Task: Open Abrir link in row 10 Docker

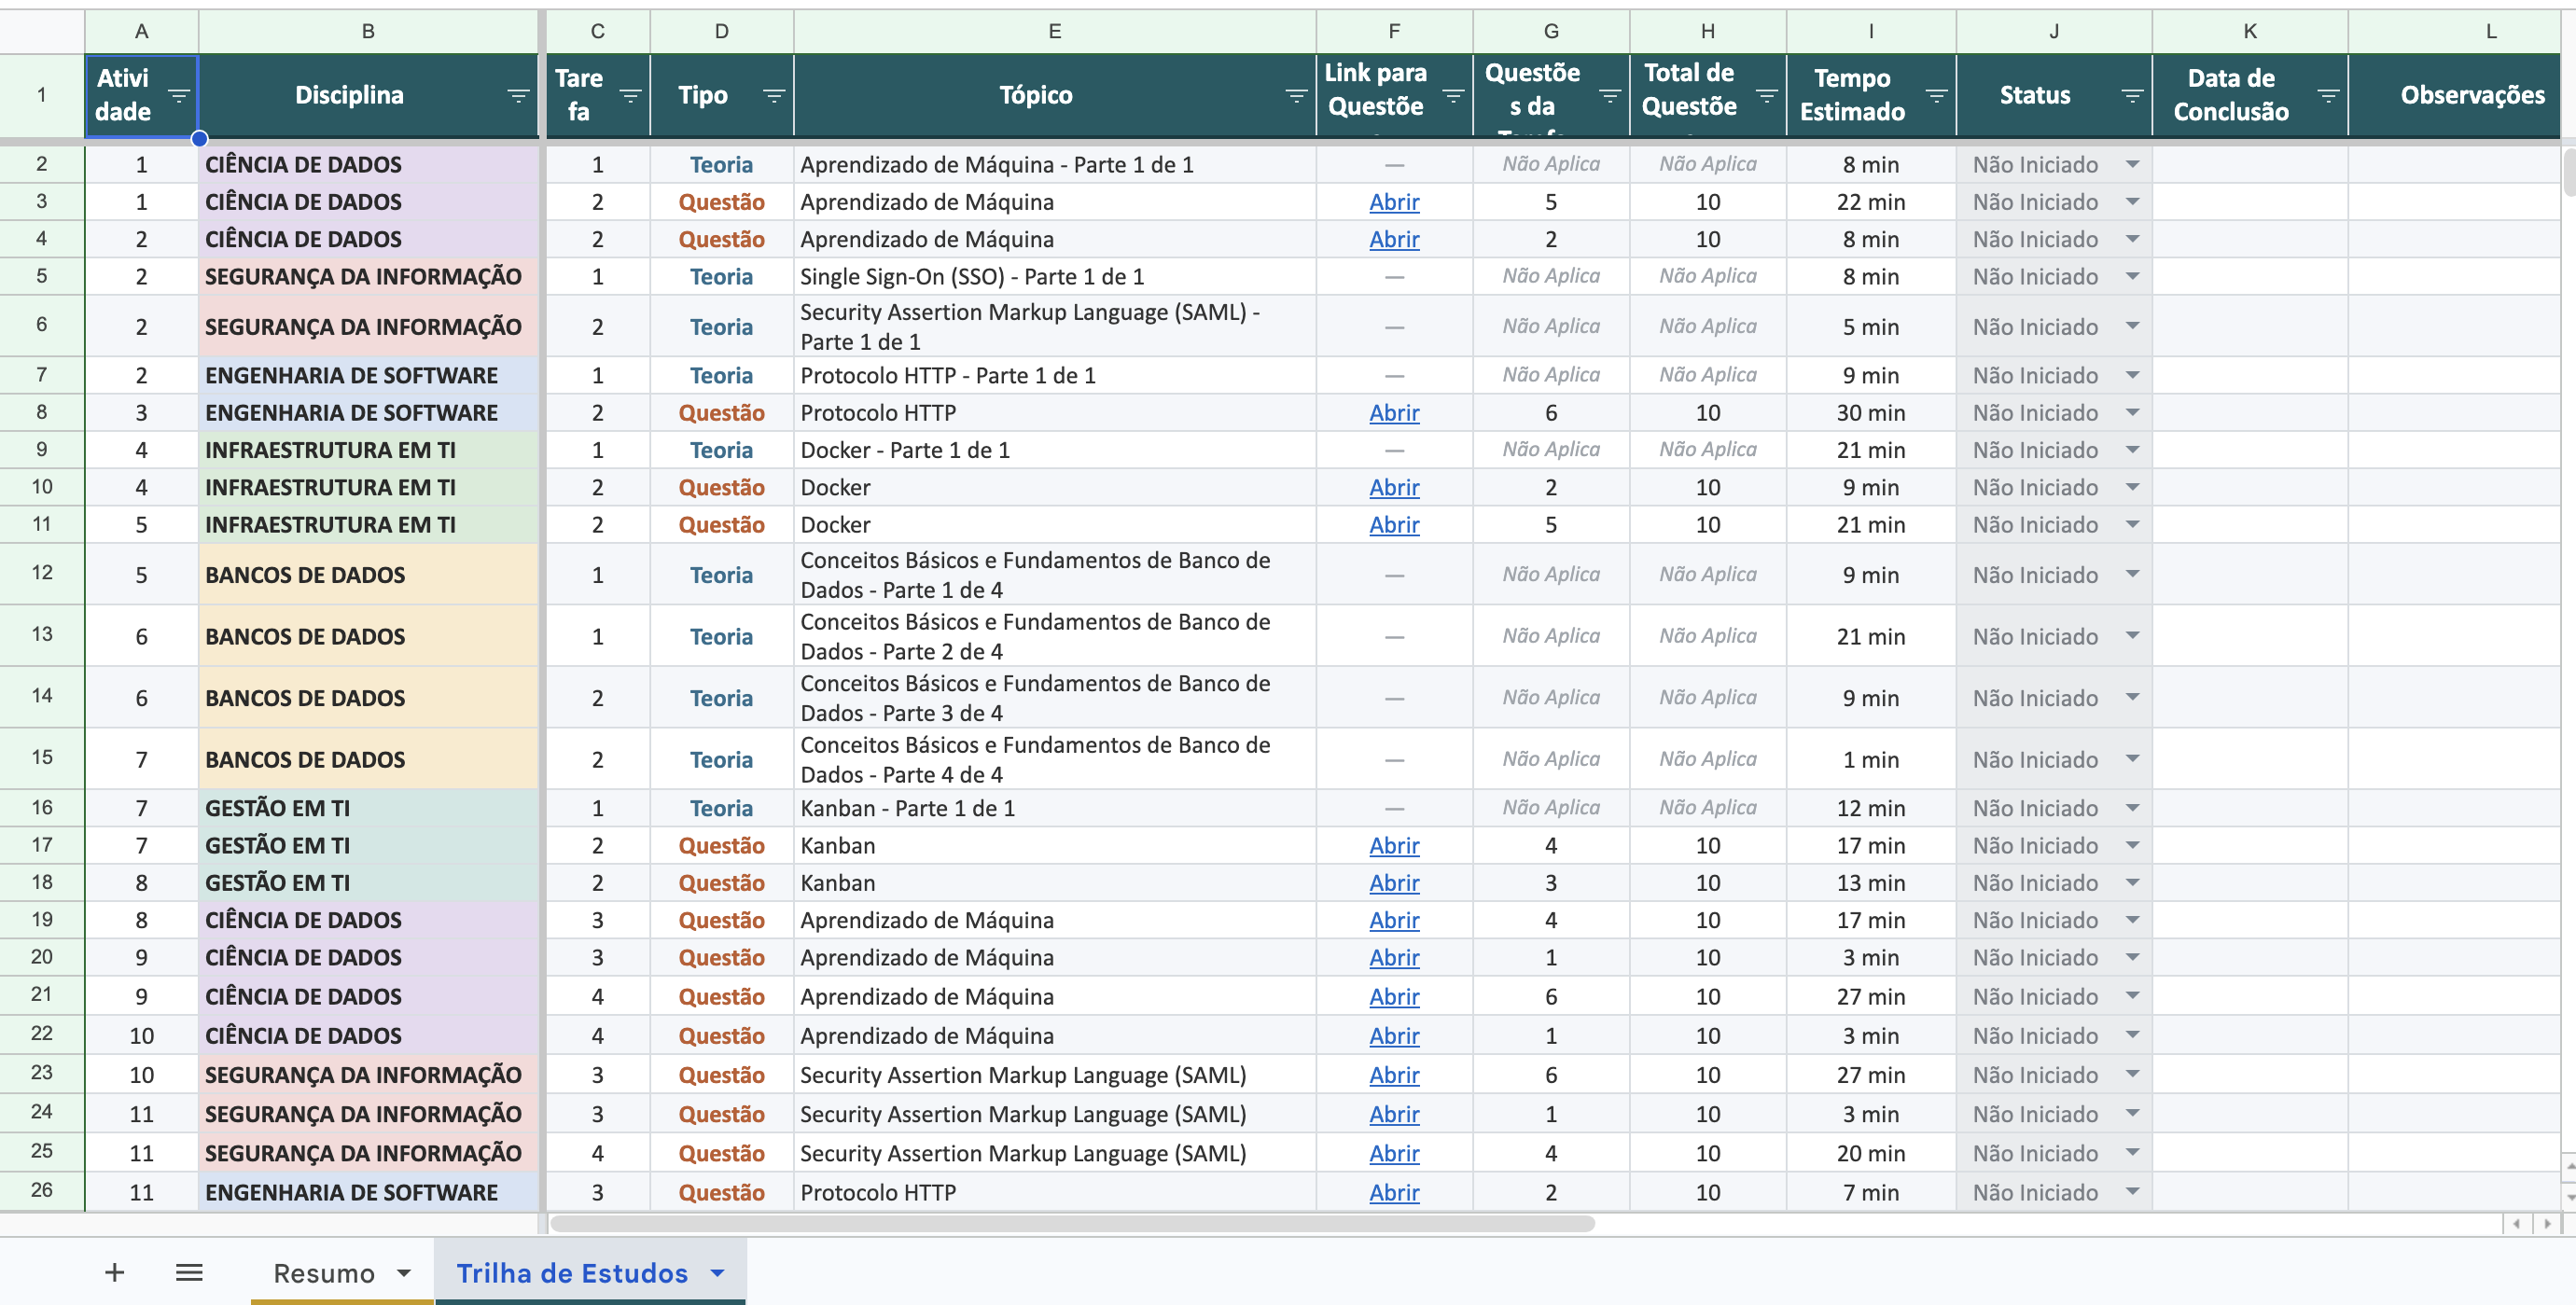Action: [x=1394, y=487]
